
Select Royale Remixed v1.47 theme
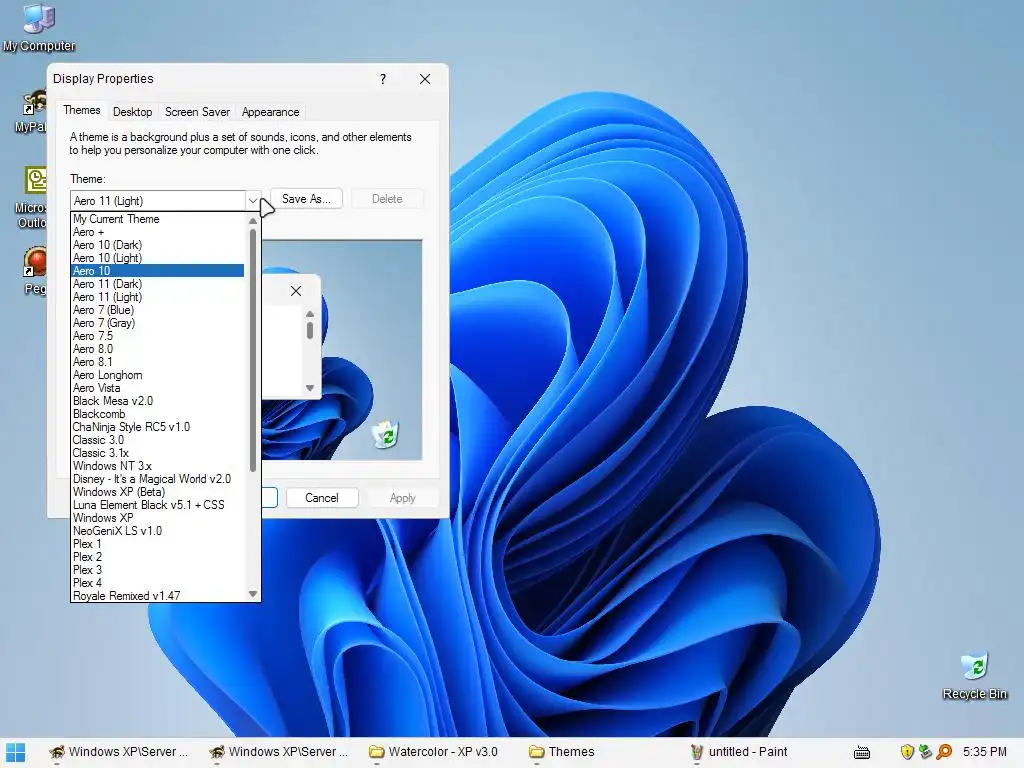(x=157, y=596)
